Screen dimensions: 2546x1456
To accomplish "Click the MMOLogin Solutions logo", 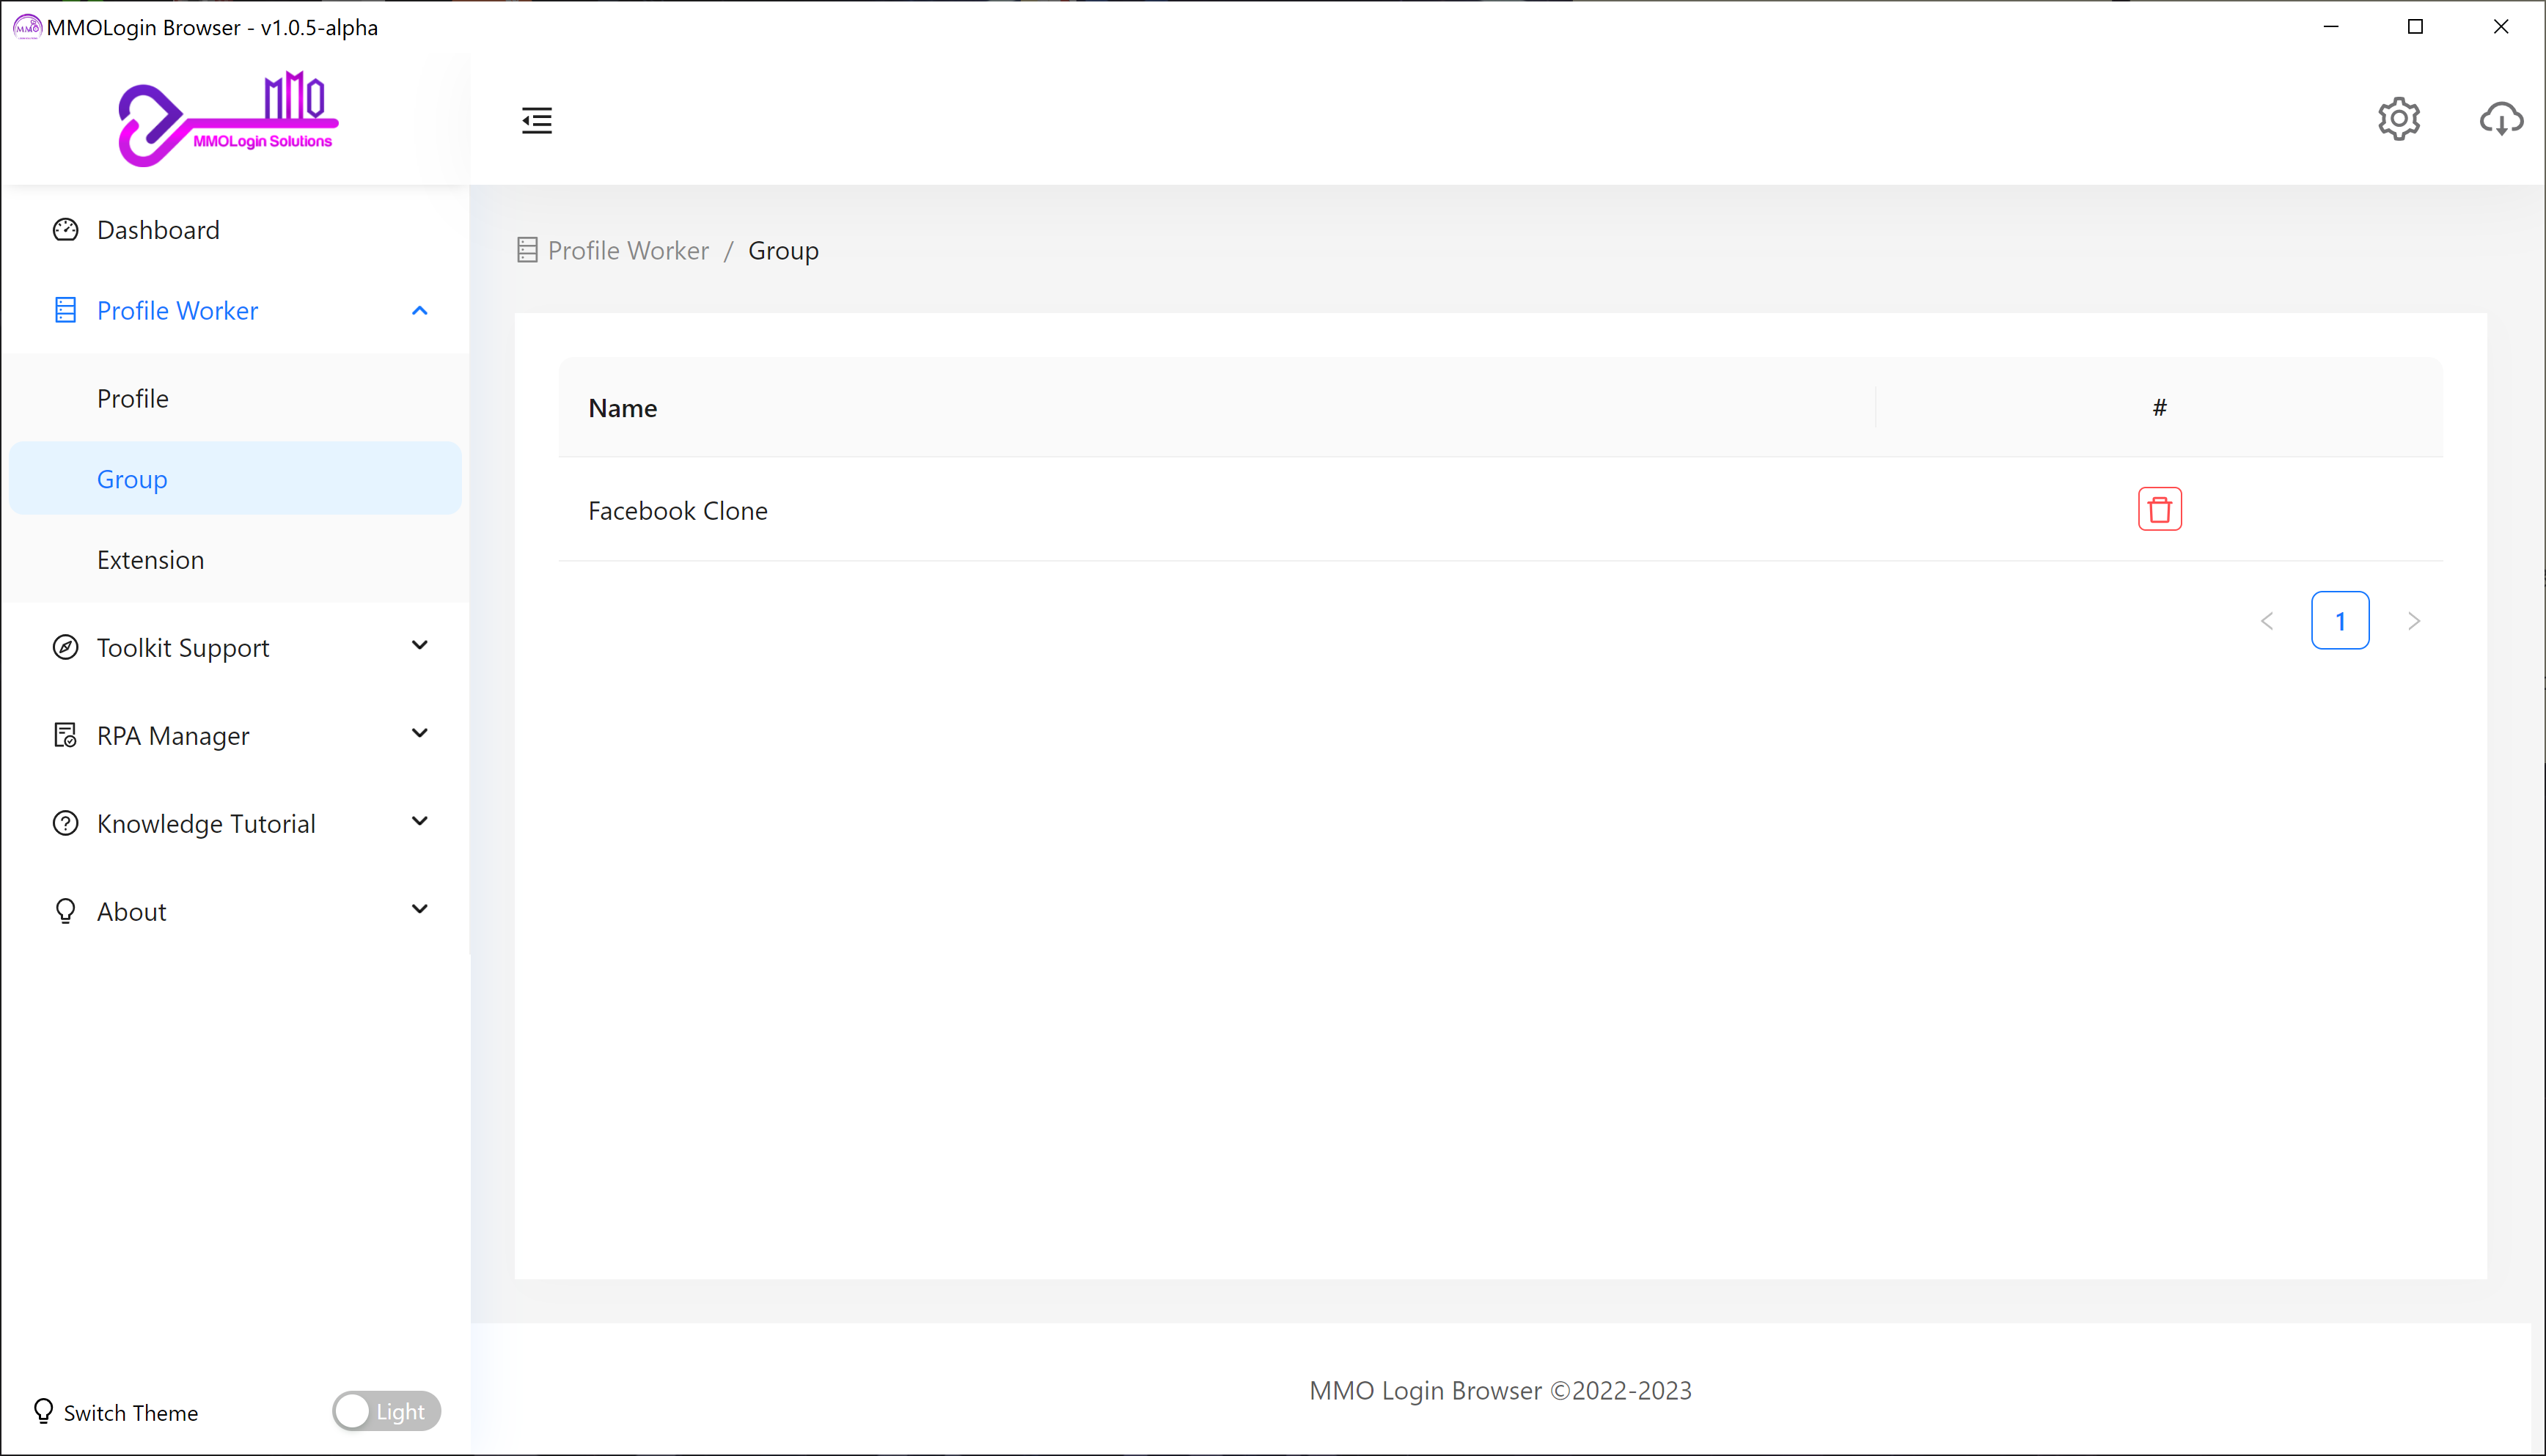I will [x=229, y=120].
